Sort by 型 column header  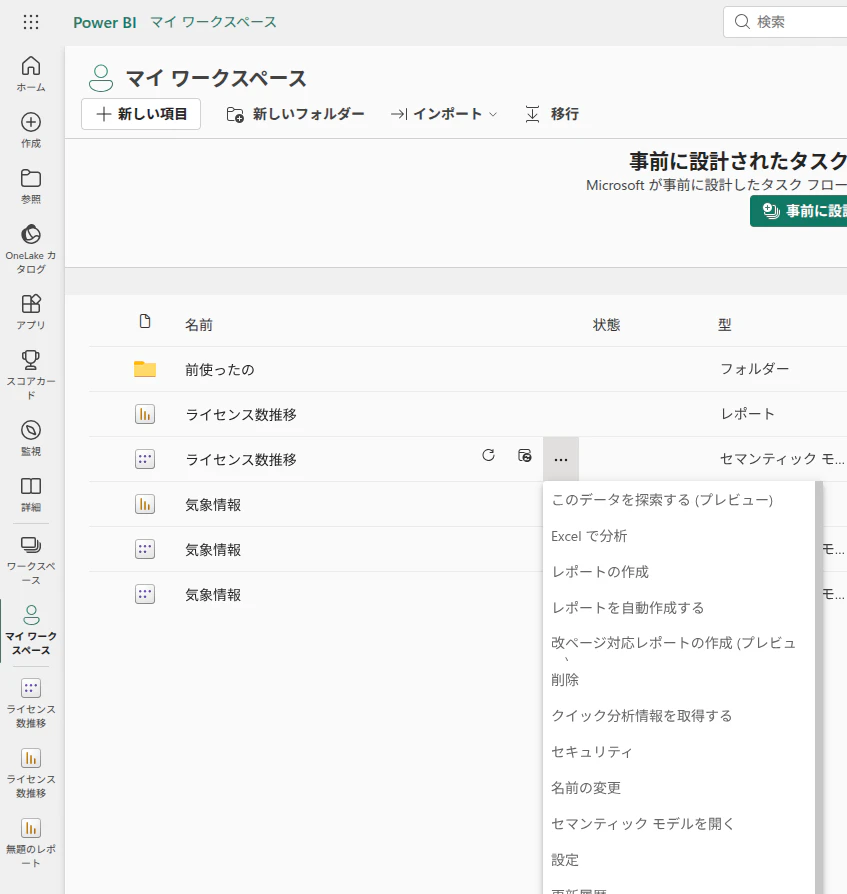pyautogui.click(x=724, y=325)
